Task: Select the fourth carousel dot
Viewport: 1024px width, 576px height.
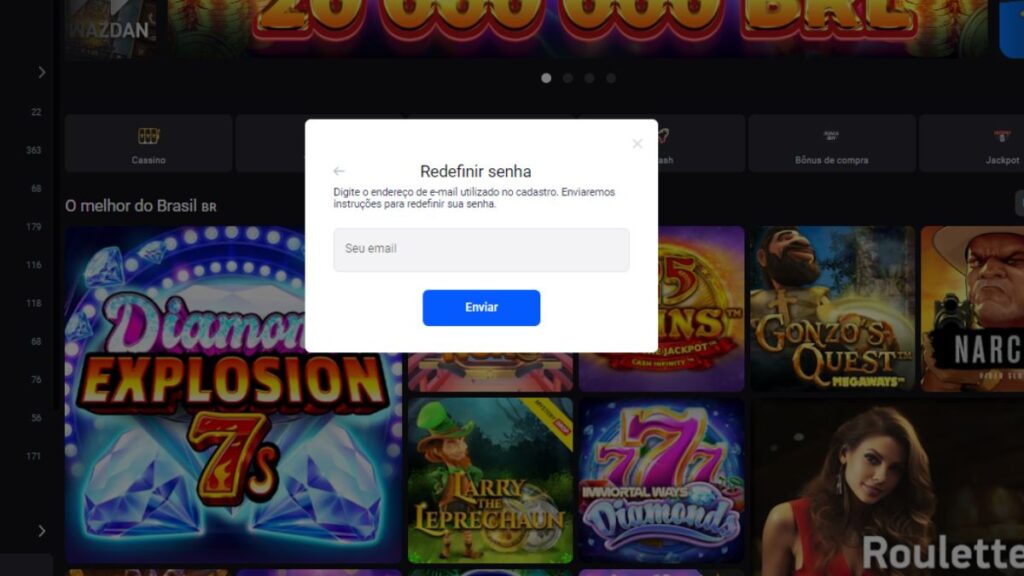Action: (x=611, y=78)
